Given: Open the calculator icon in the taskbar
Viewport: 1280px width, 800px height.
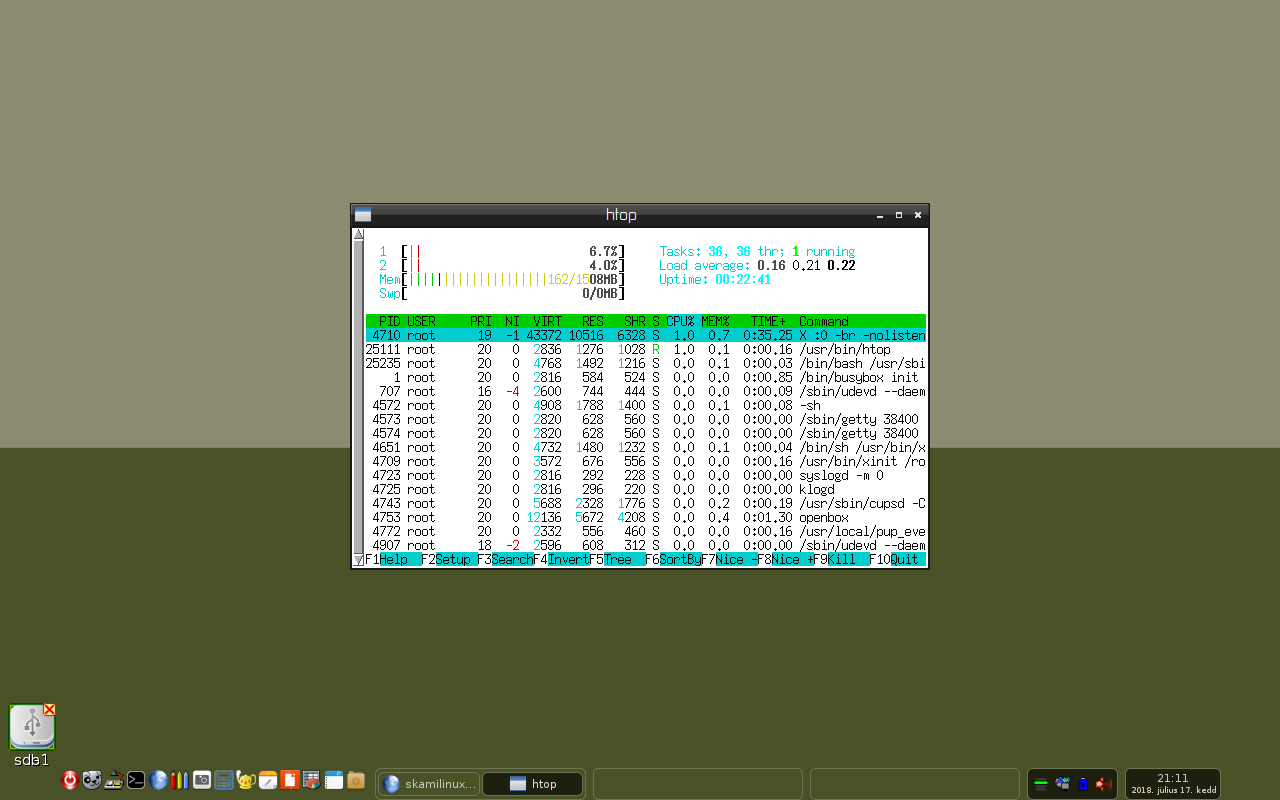Looking at the screenshot, I should click(224, 780).
